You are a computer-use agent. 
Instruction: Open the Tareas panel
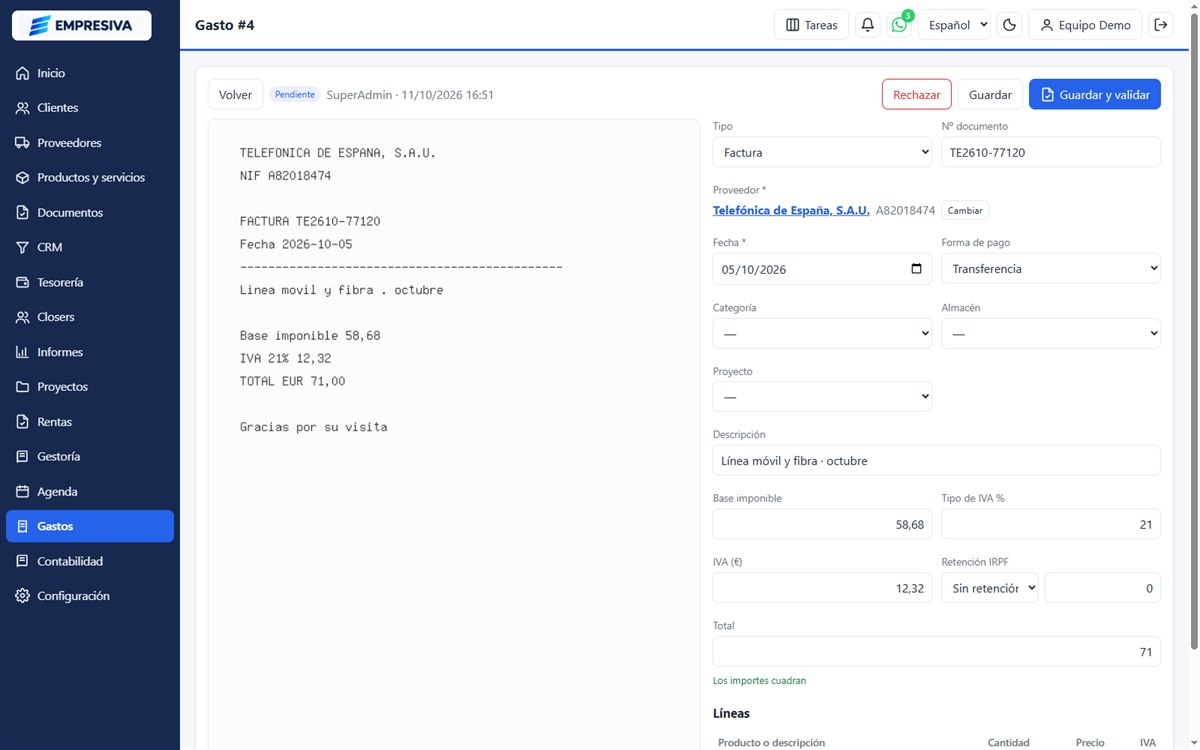coord(812,25)
